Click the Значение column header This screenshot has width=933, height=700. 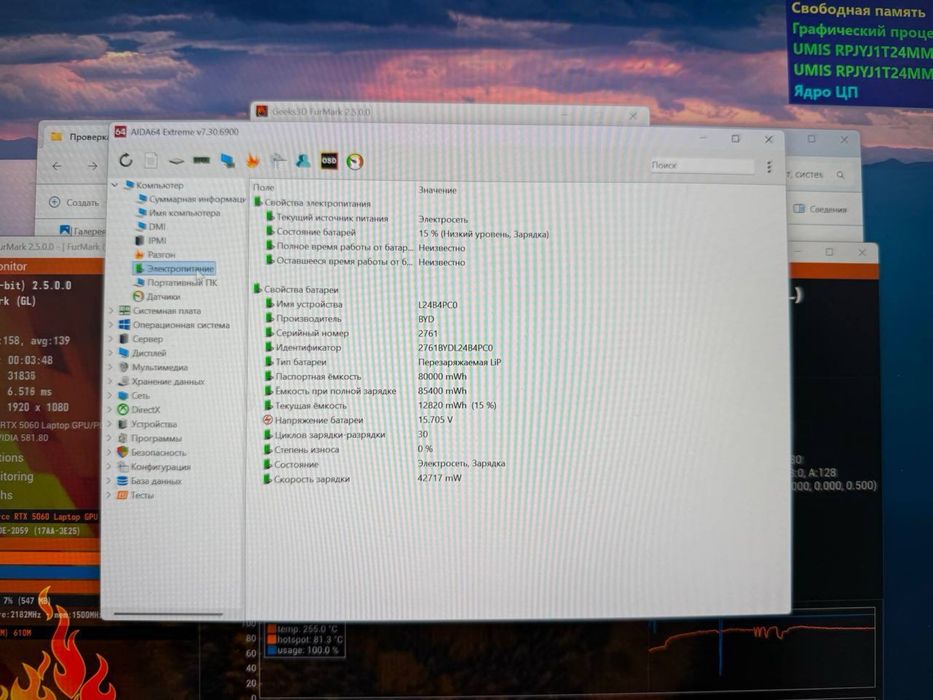point(437,190)
